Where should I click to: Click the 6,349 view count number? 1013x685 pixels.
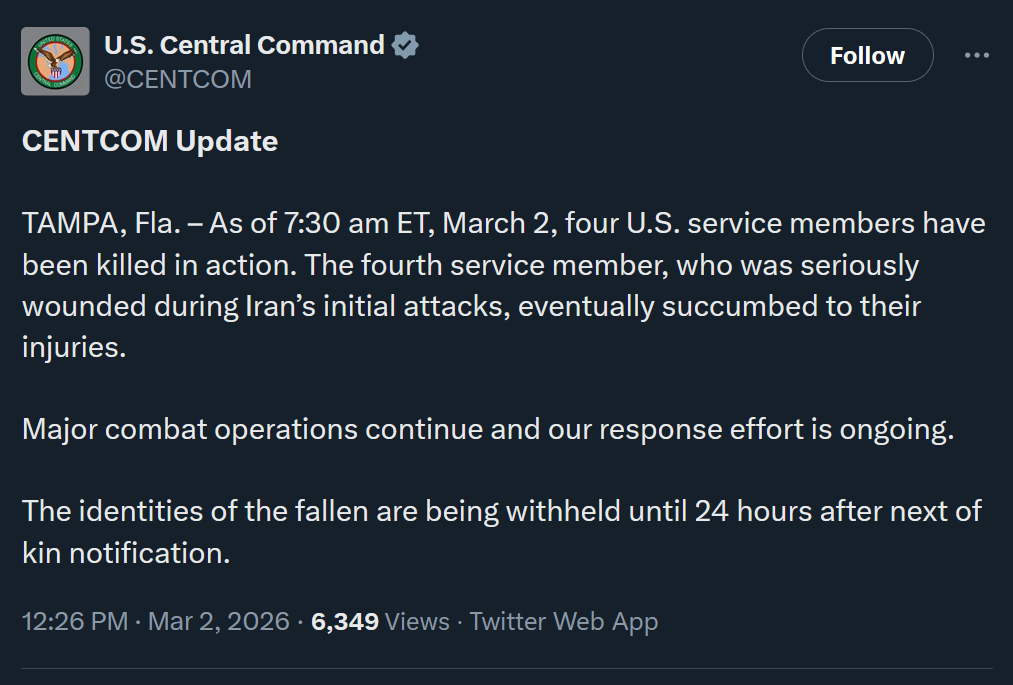345,621
